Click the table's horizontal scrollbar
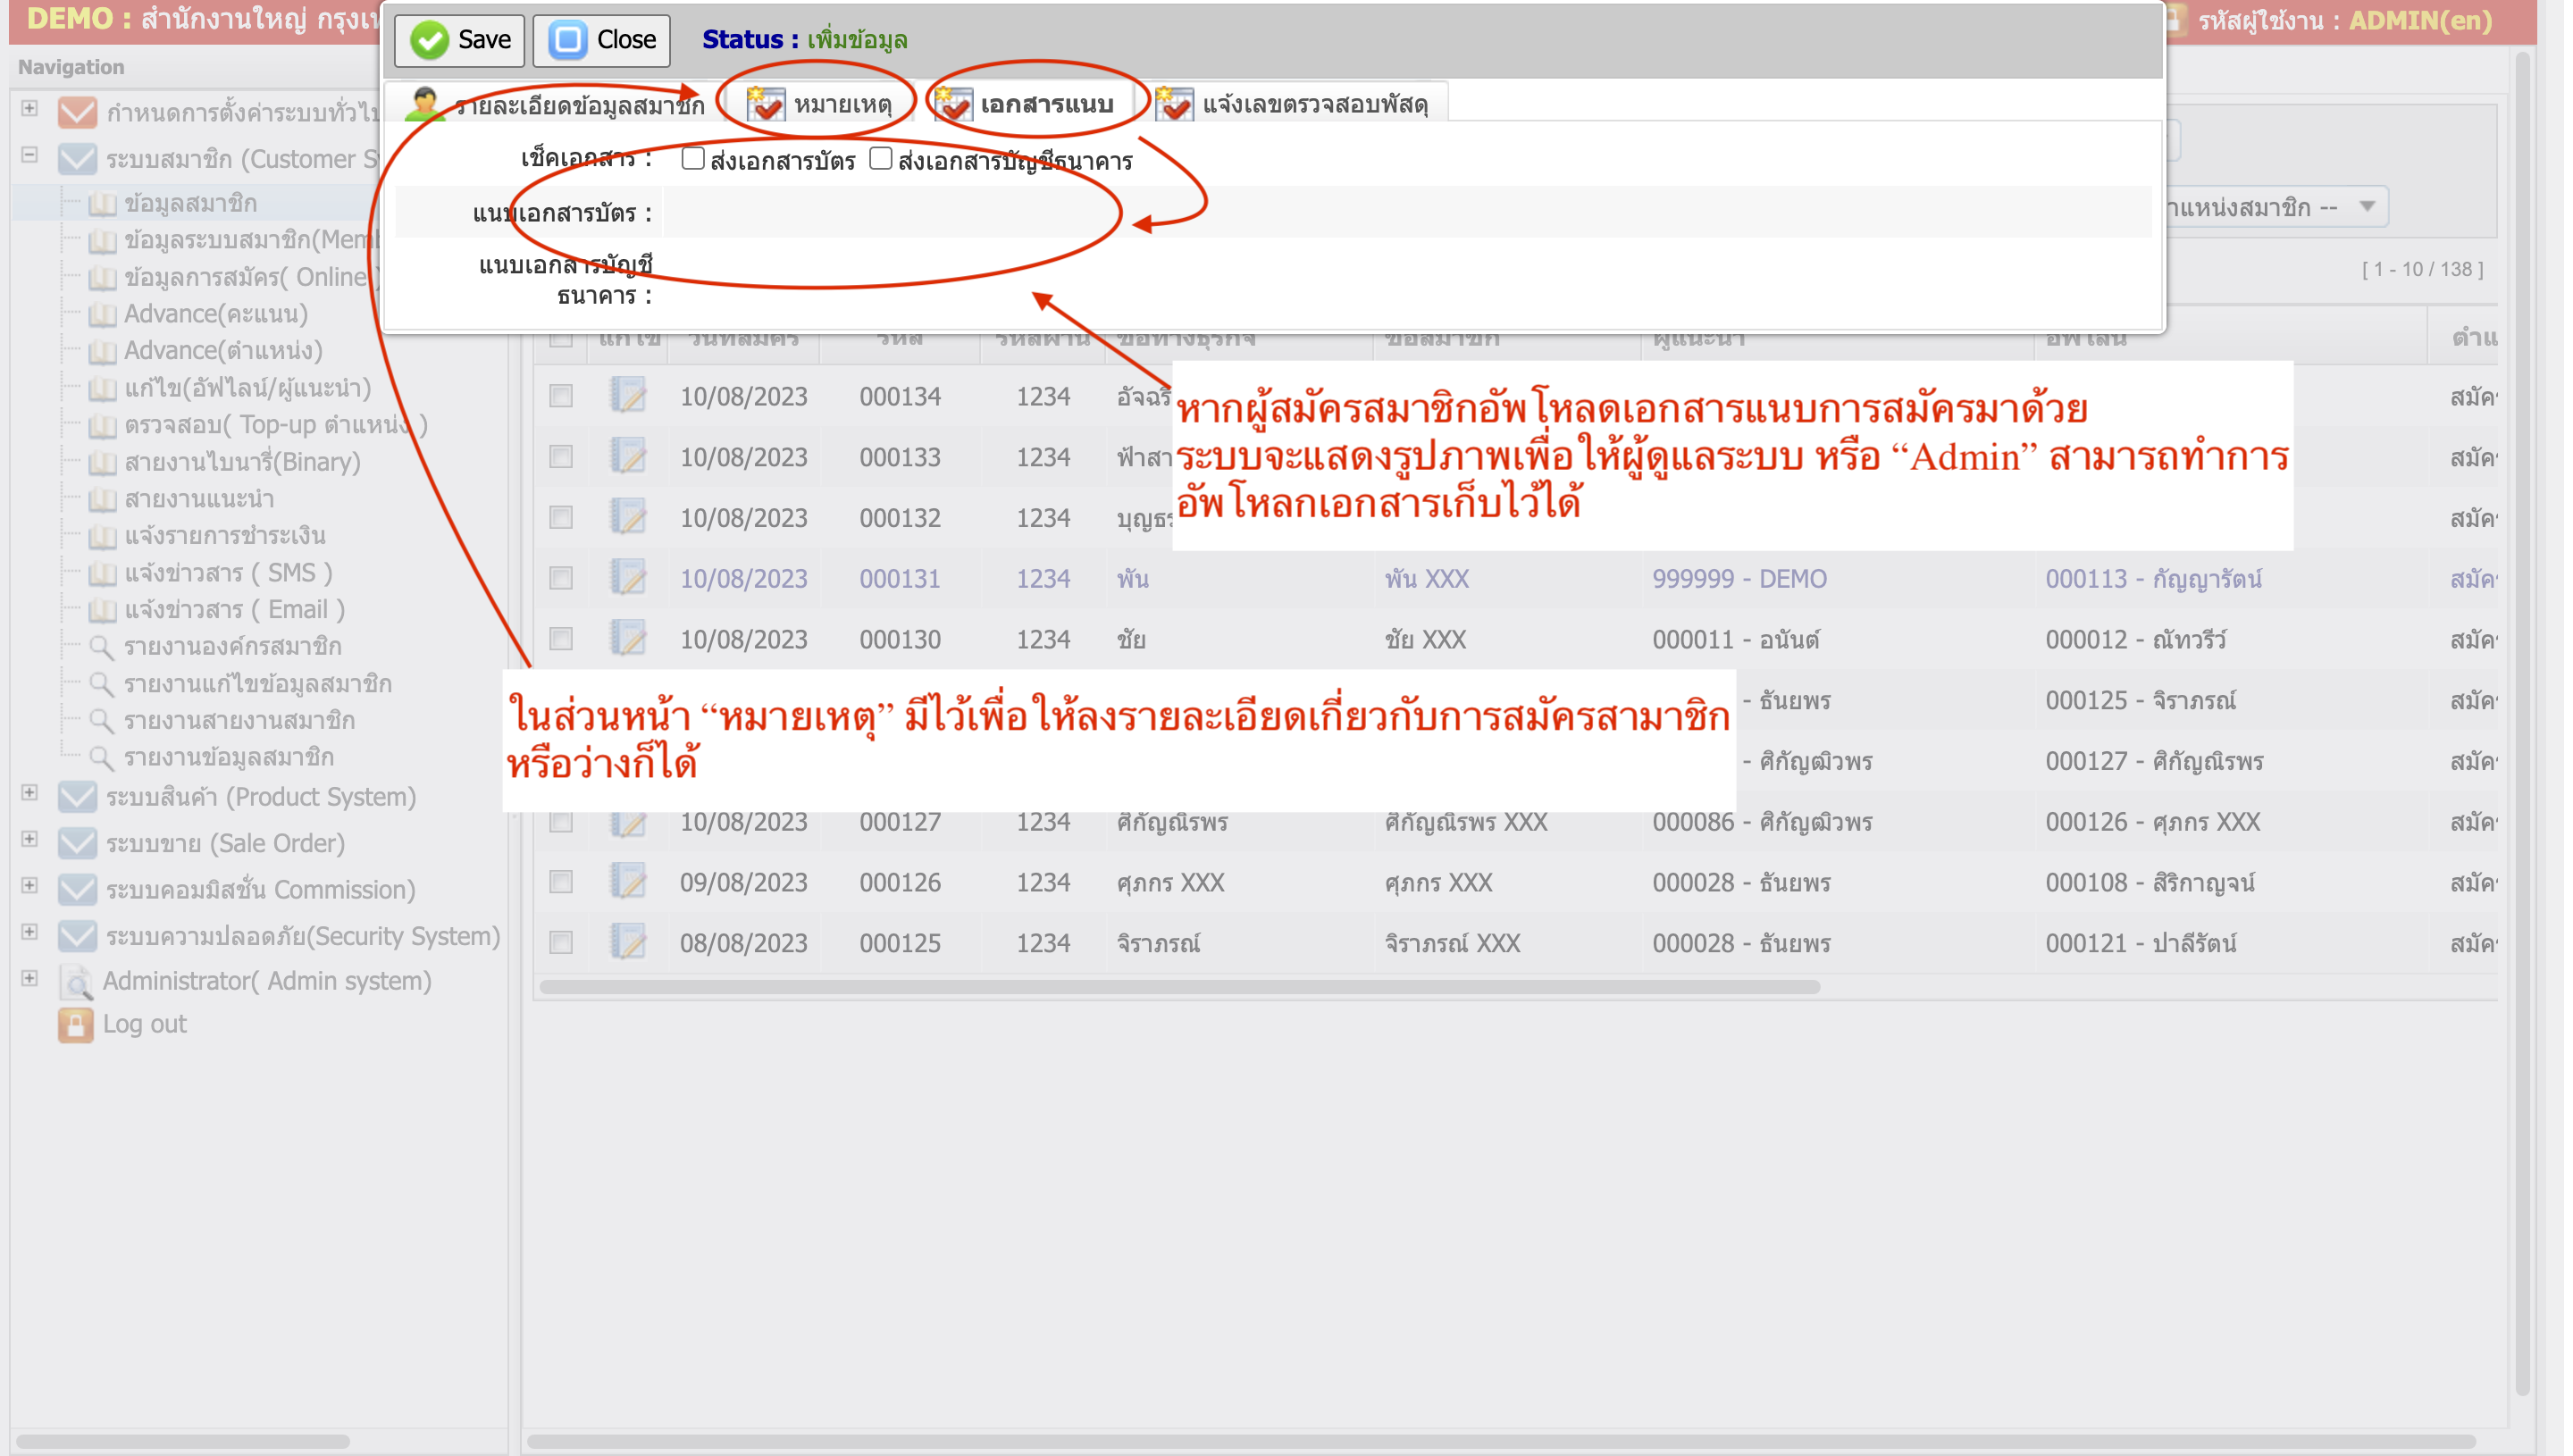 tap(1181, 988)
